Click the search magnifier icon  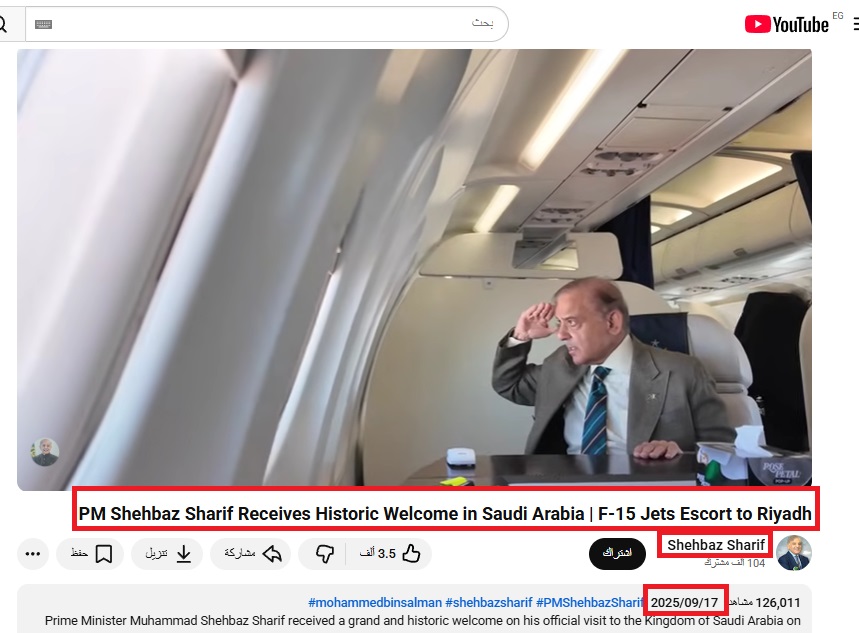pos(2,24)
